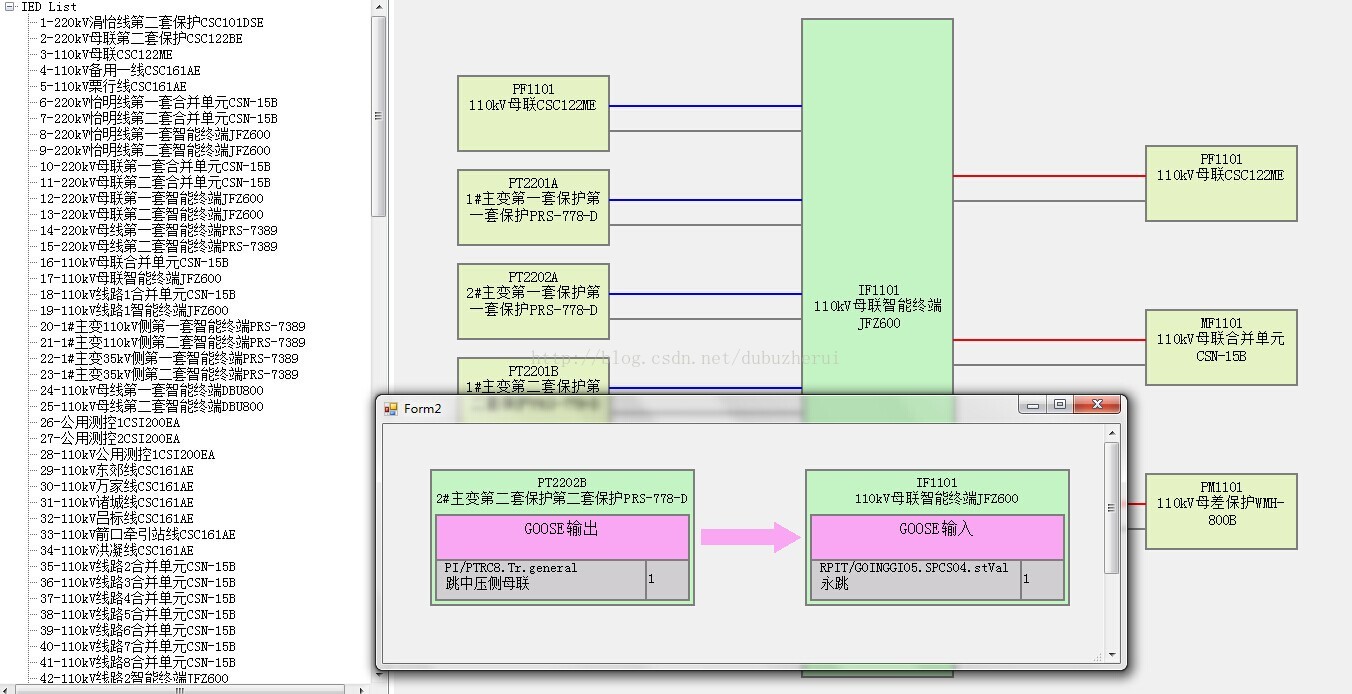
Task: Select tree item 24-110kV母线第一套智能终端DBU800
Action: point(152,390)
